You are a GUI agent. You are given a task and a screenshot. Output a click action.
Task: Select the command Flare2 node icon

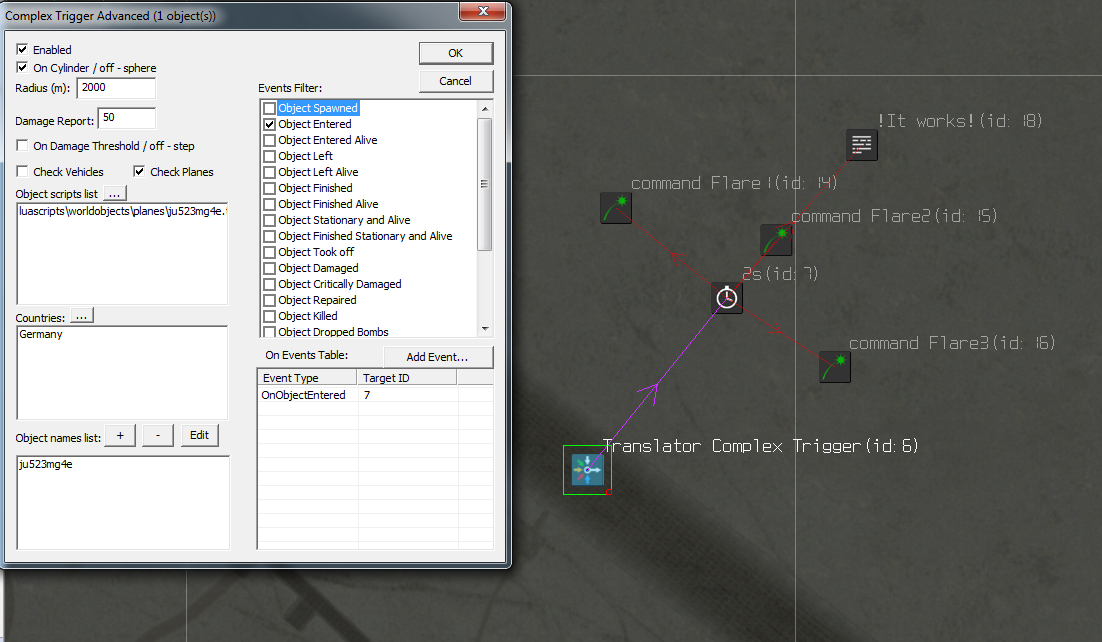tap(777, 240)
